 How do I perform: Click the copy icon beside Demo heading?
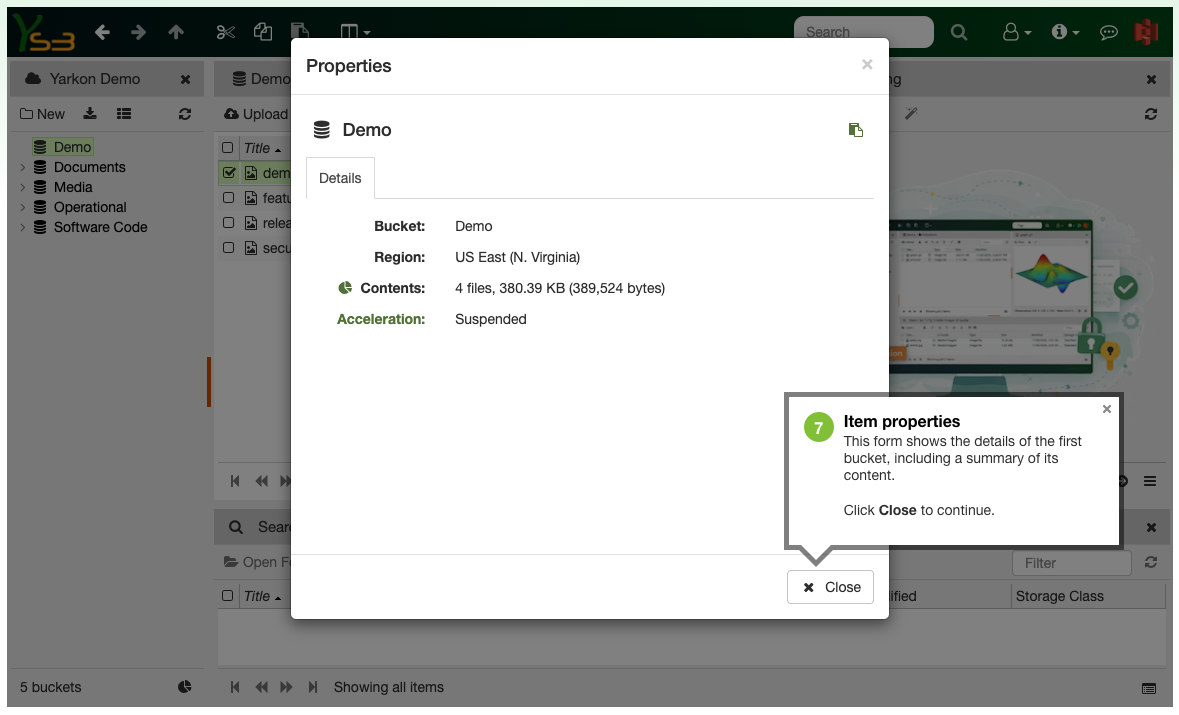coord(855,130)
